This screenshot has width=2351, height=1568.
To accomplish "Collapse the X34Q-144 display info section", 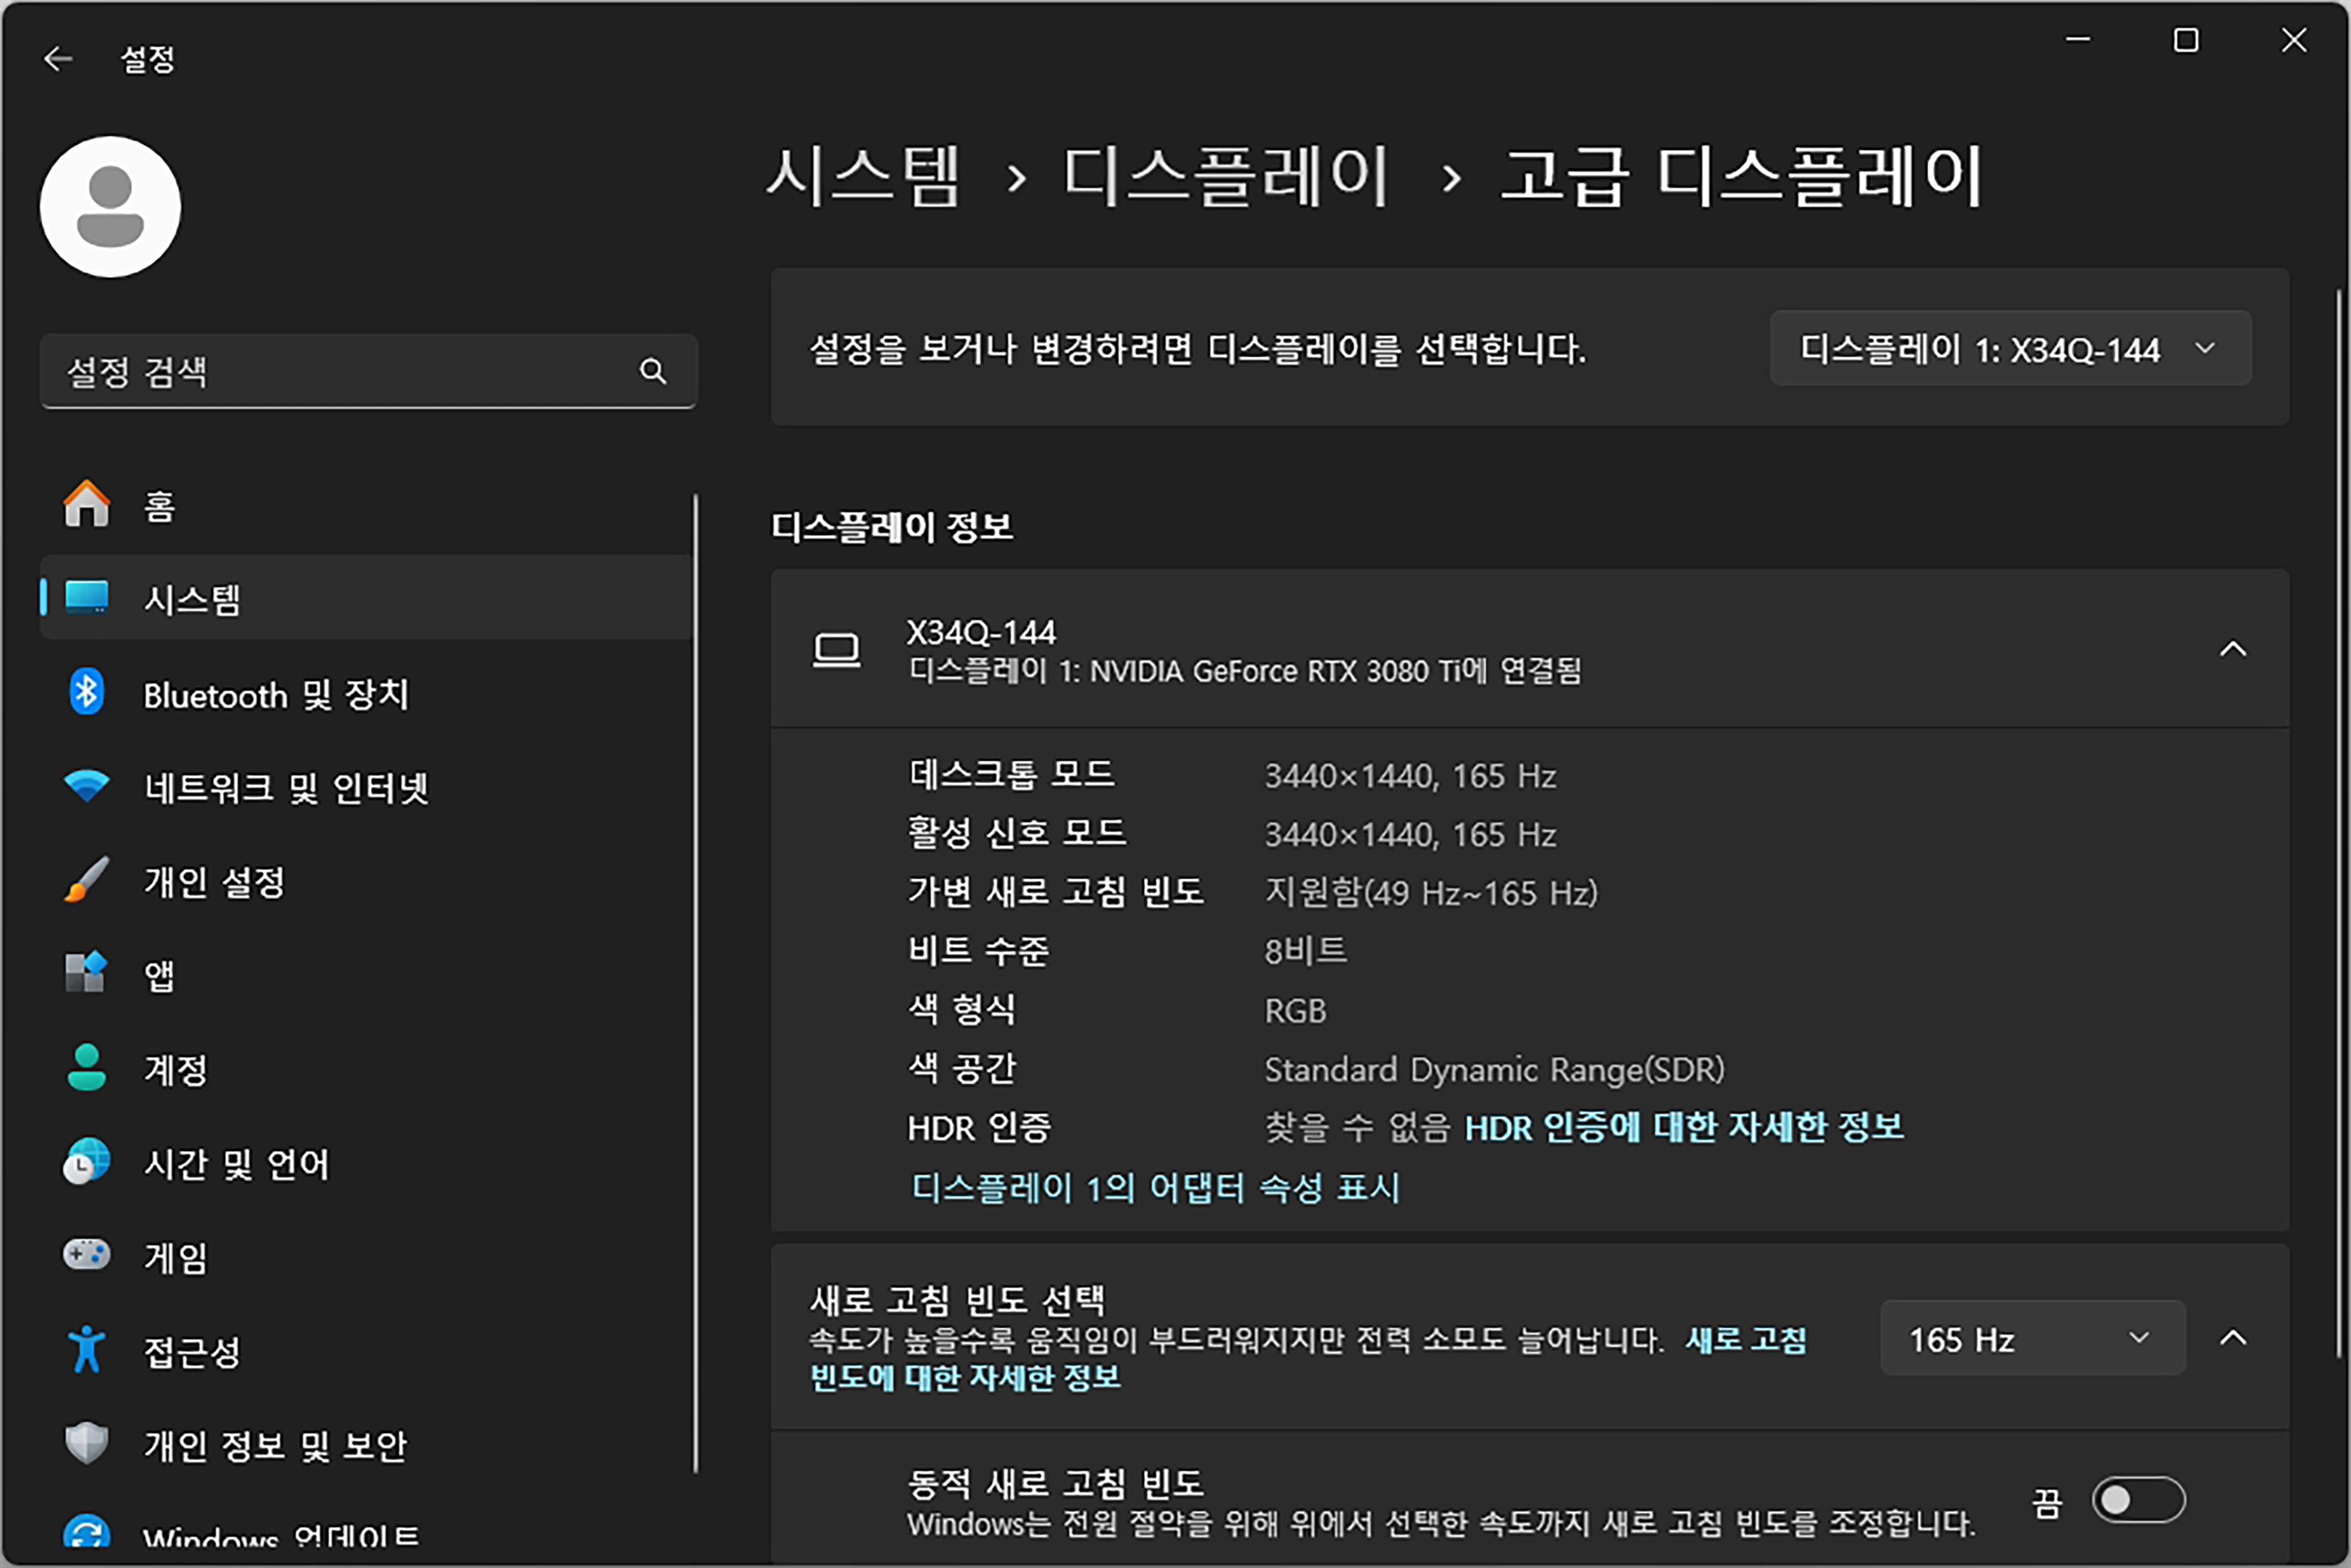I will (2232, 649).
